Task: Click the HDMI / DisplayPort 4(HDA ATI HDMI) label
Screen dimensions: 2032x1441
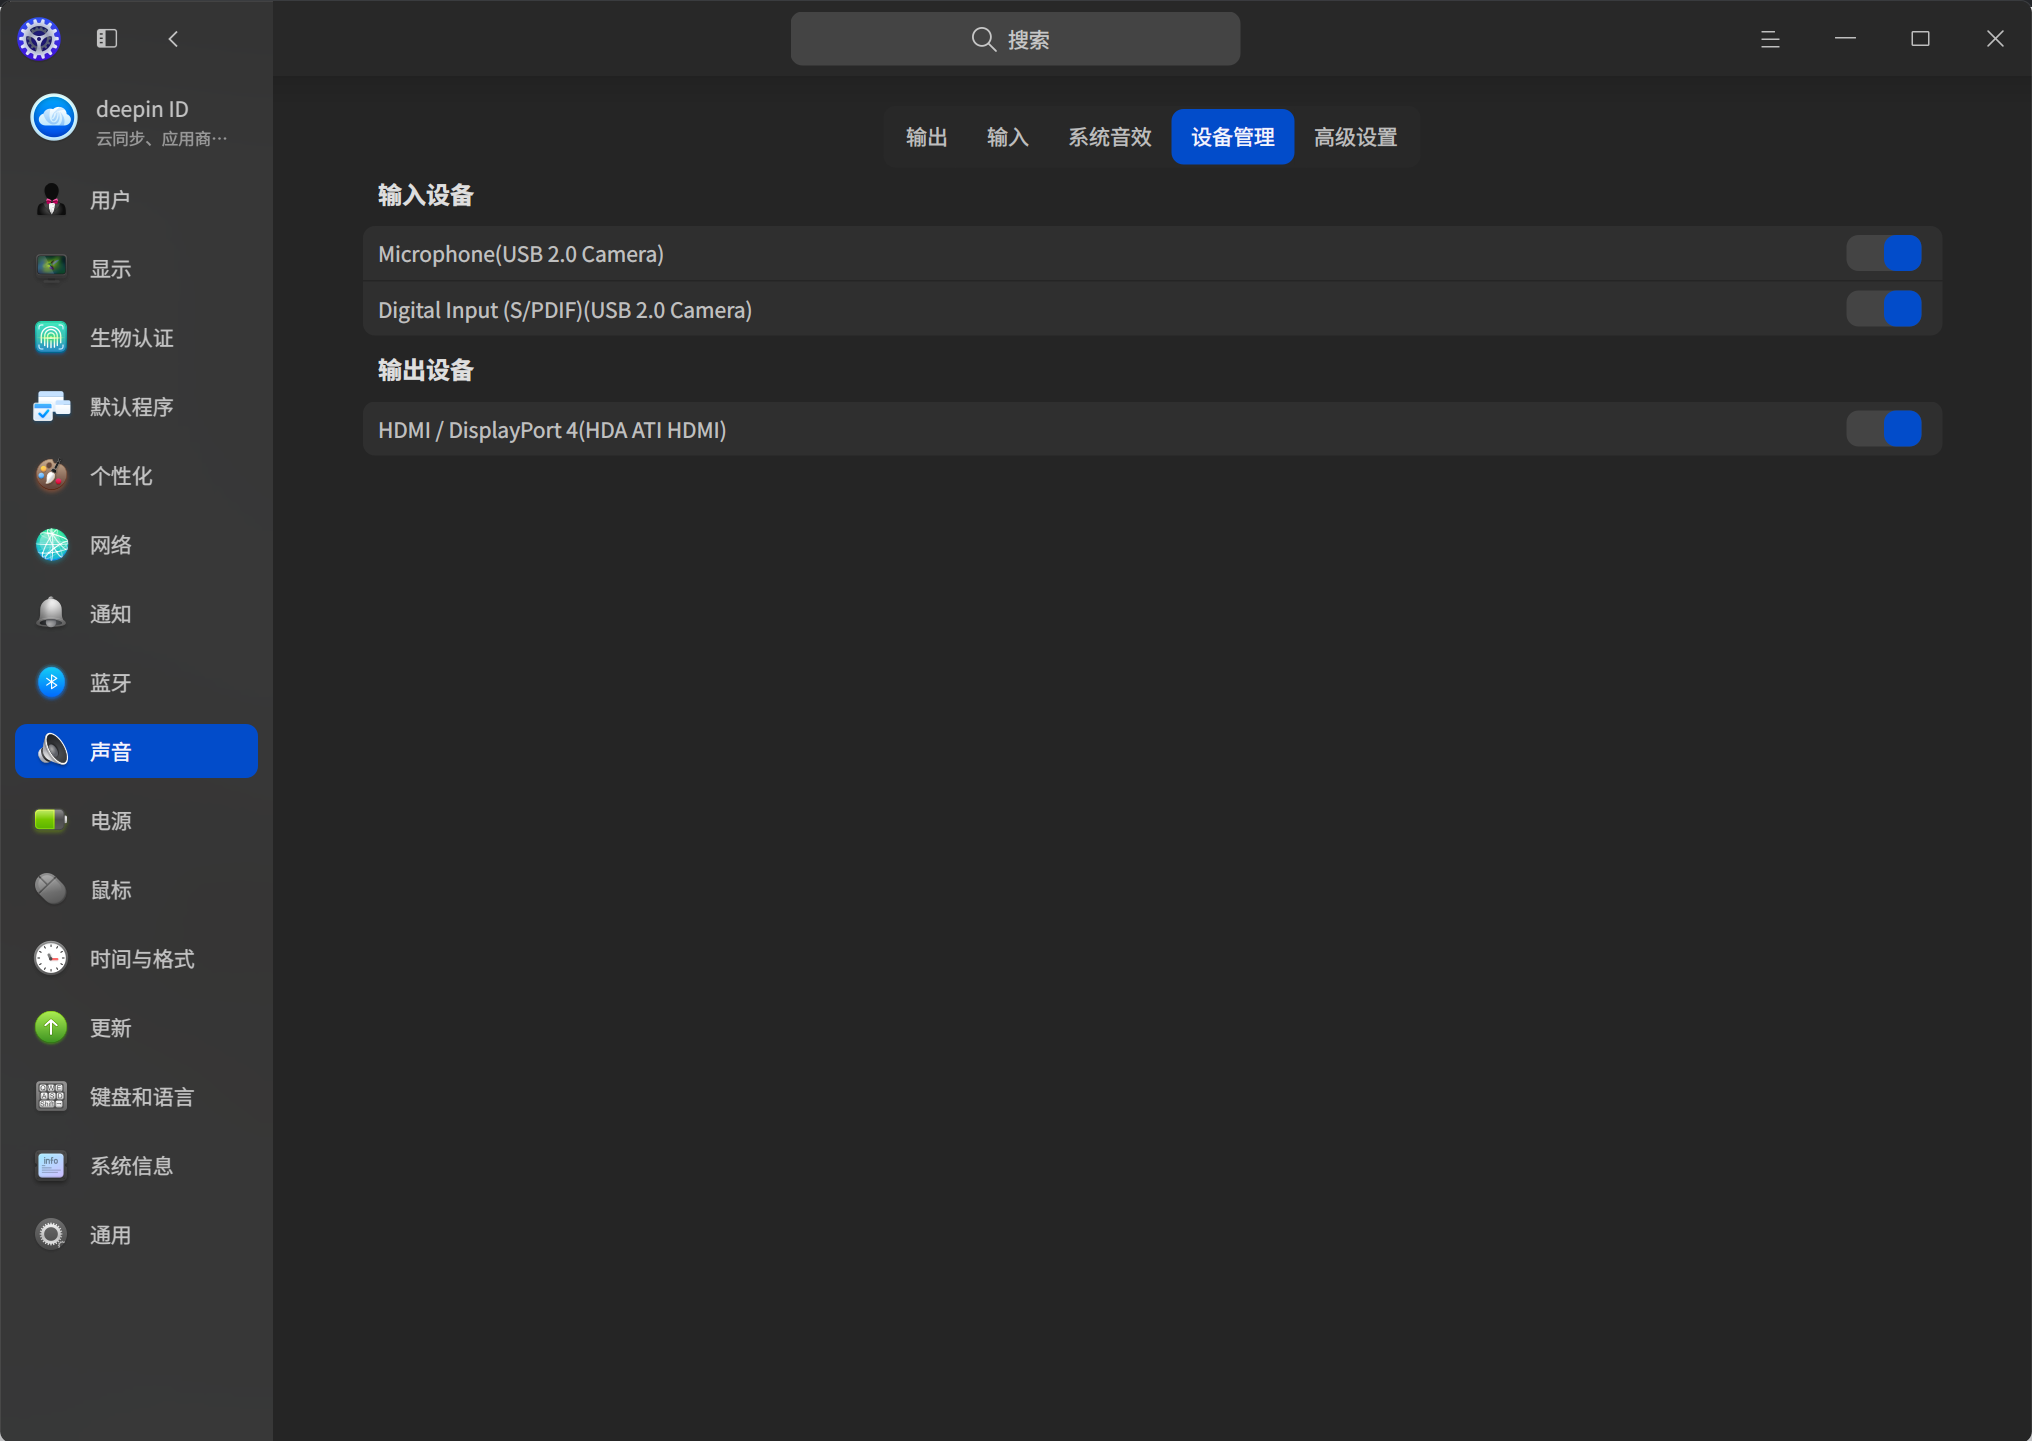Action: tap(552, 430)
